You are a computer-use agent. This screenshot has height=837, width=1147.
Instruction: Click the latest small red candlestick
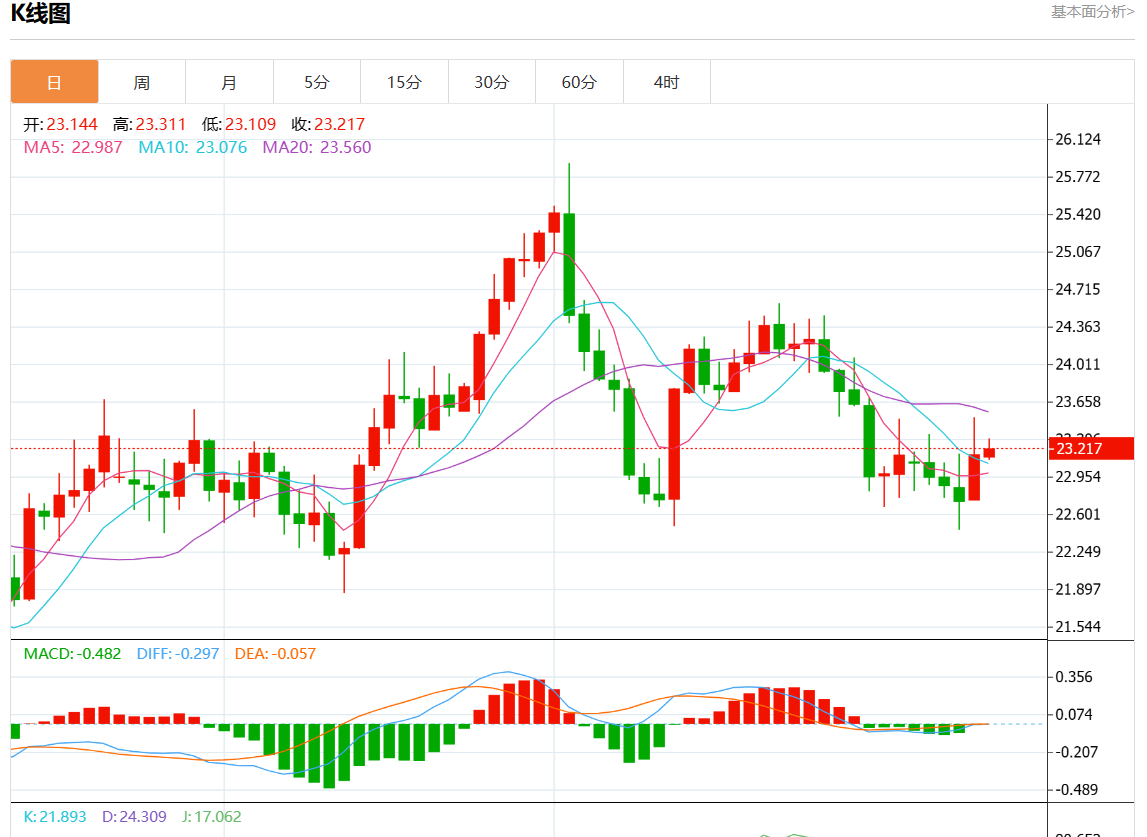[x=989, y=453]
